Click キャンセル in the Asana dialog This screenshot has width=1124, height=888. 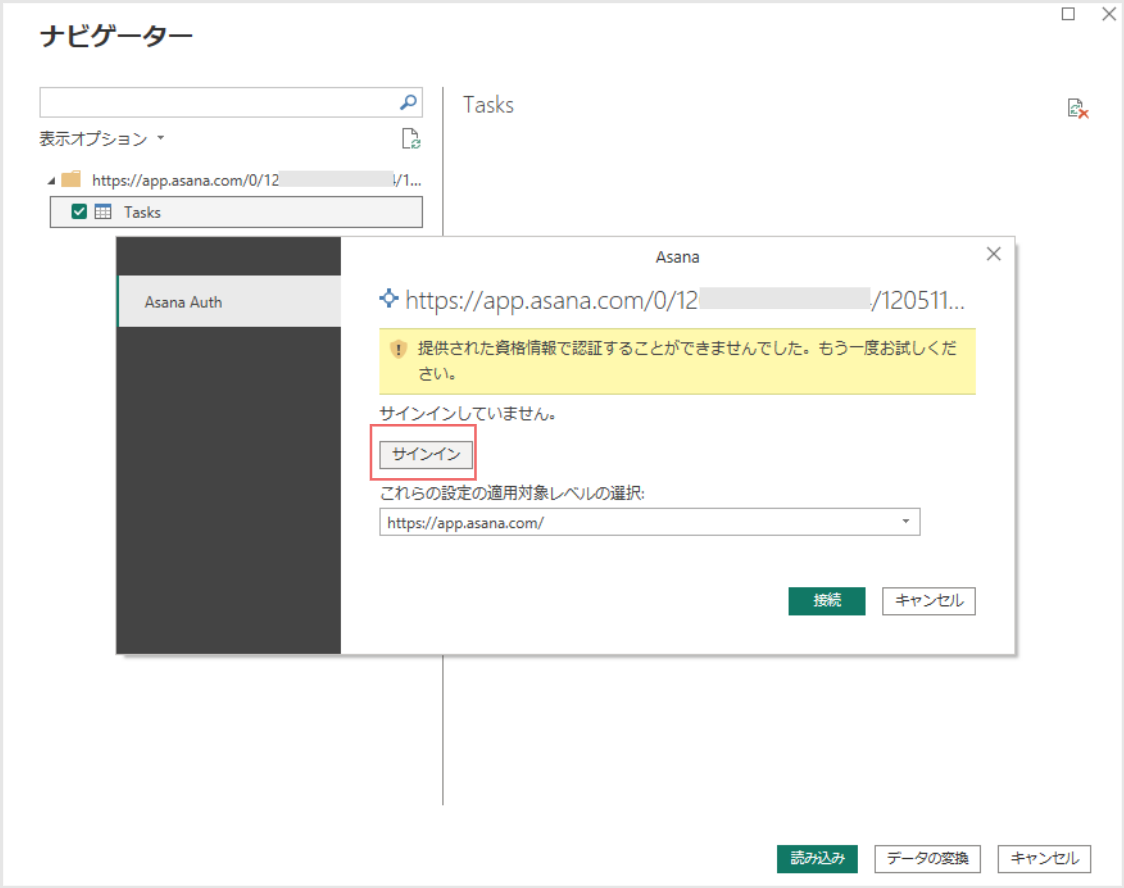928,601
